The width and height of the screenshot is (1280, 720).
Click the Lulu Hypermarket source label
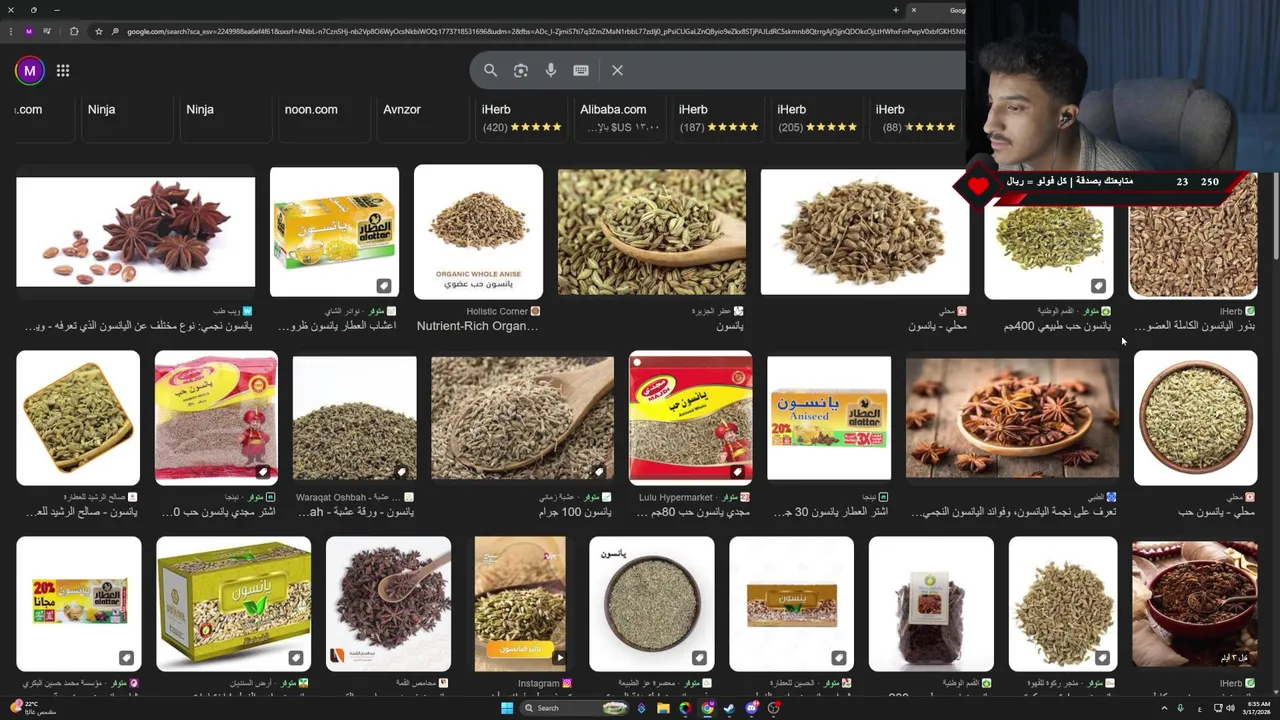pos(676,497)
